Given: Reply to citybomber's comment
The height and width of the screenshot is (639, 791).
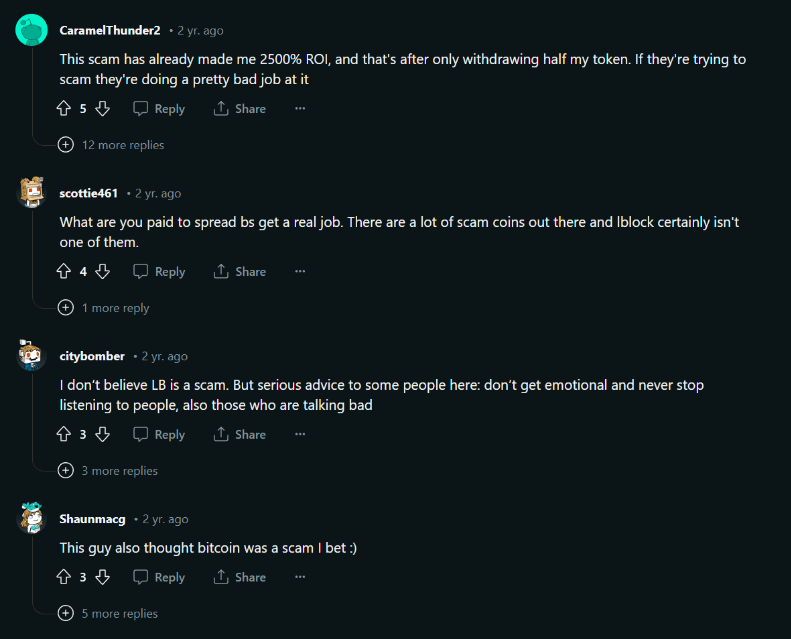Looking at the screenshot, I should point(159,434).
